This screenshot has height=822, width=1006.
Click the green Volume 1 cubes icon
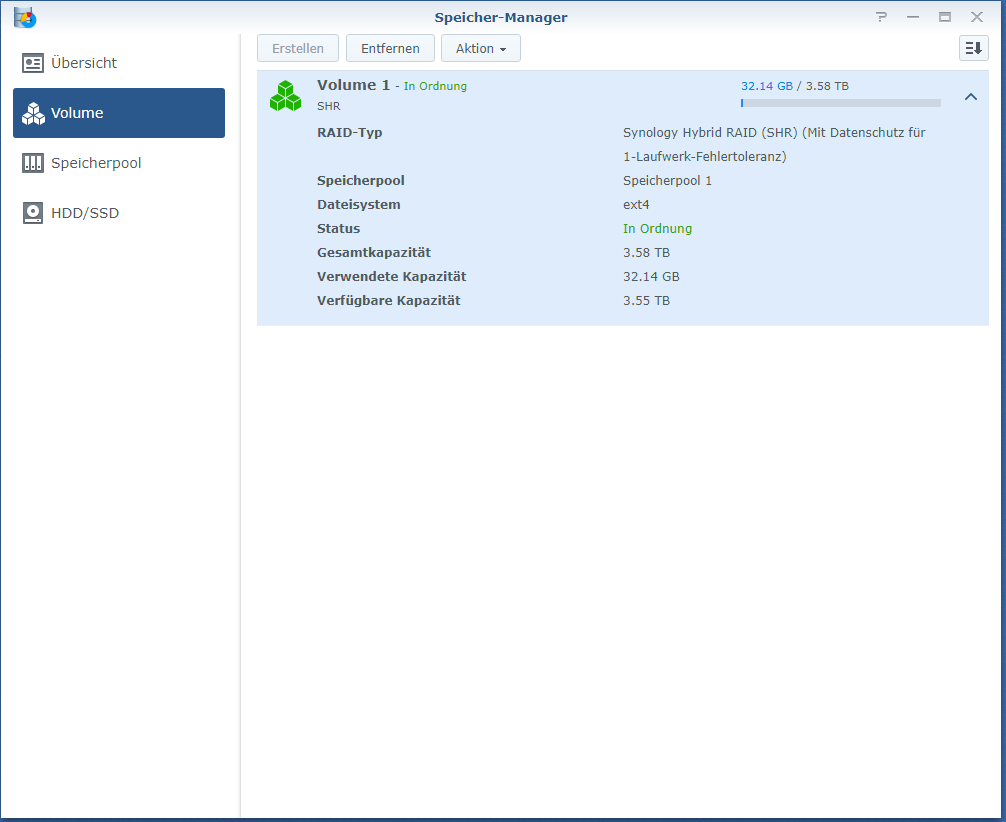[286, 96]
